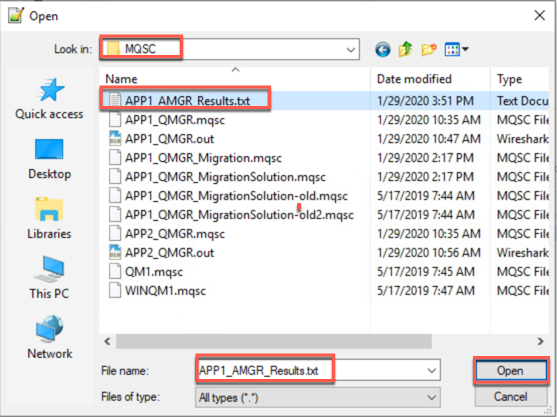This screenshot has width=557, height=417.
Task: Click the Open button
Action: click(510, 370)
